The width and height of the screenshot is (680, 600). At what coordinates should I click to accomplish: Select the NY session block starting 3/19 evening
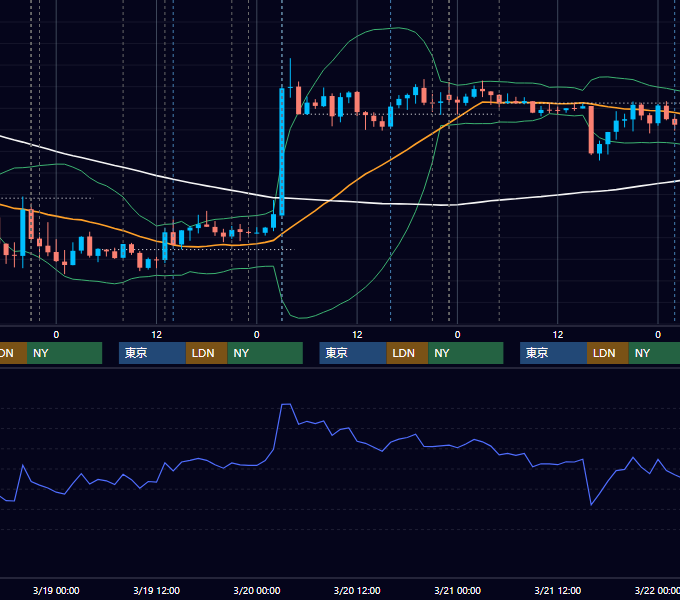[265, 353]
